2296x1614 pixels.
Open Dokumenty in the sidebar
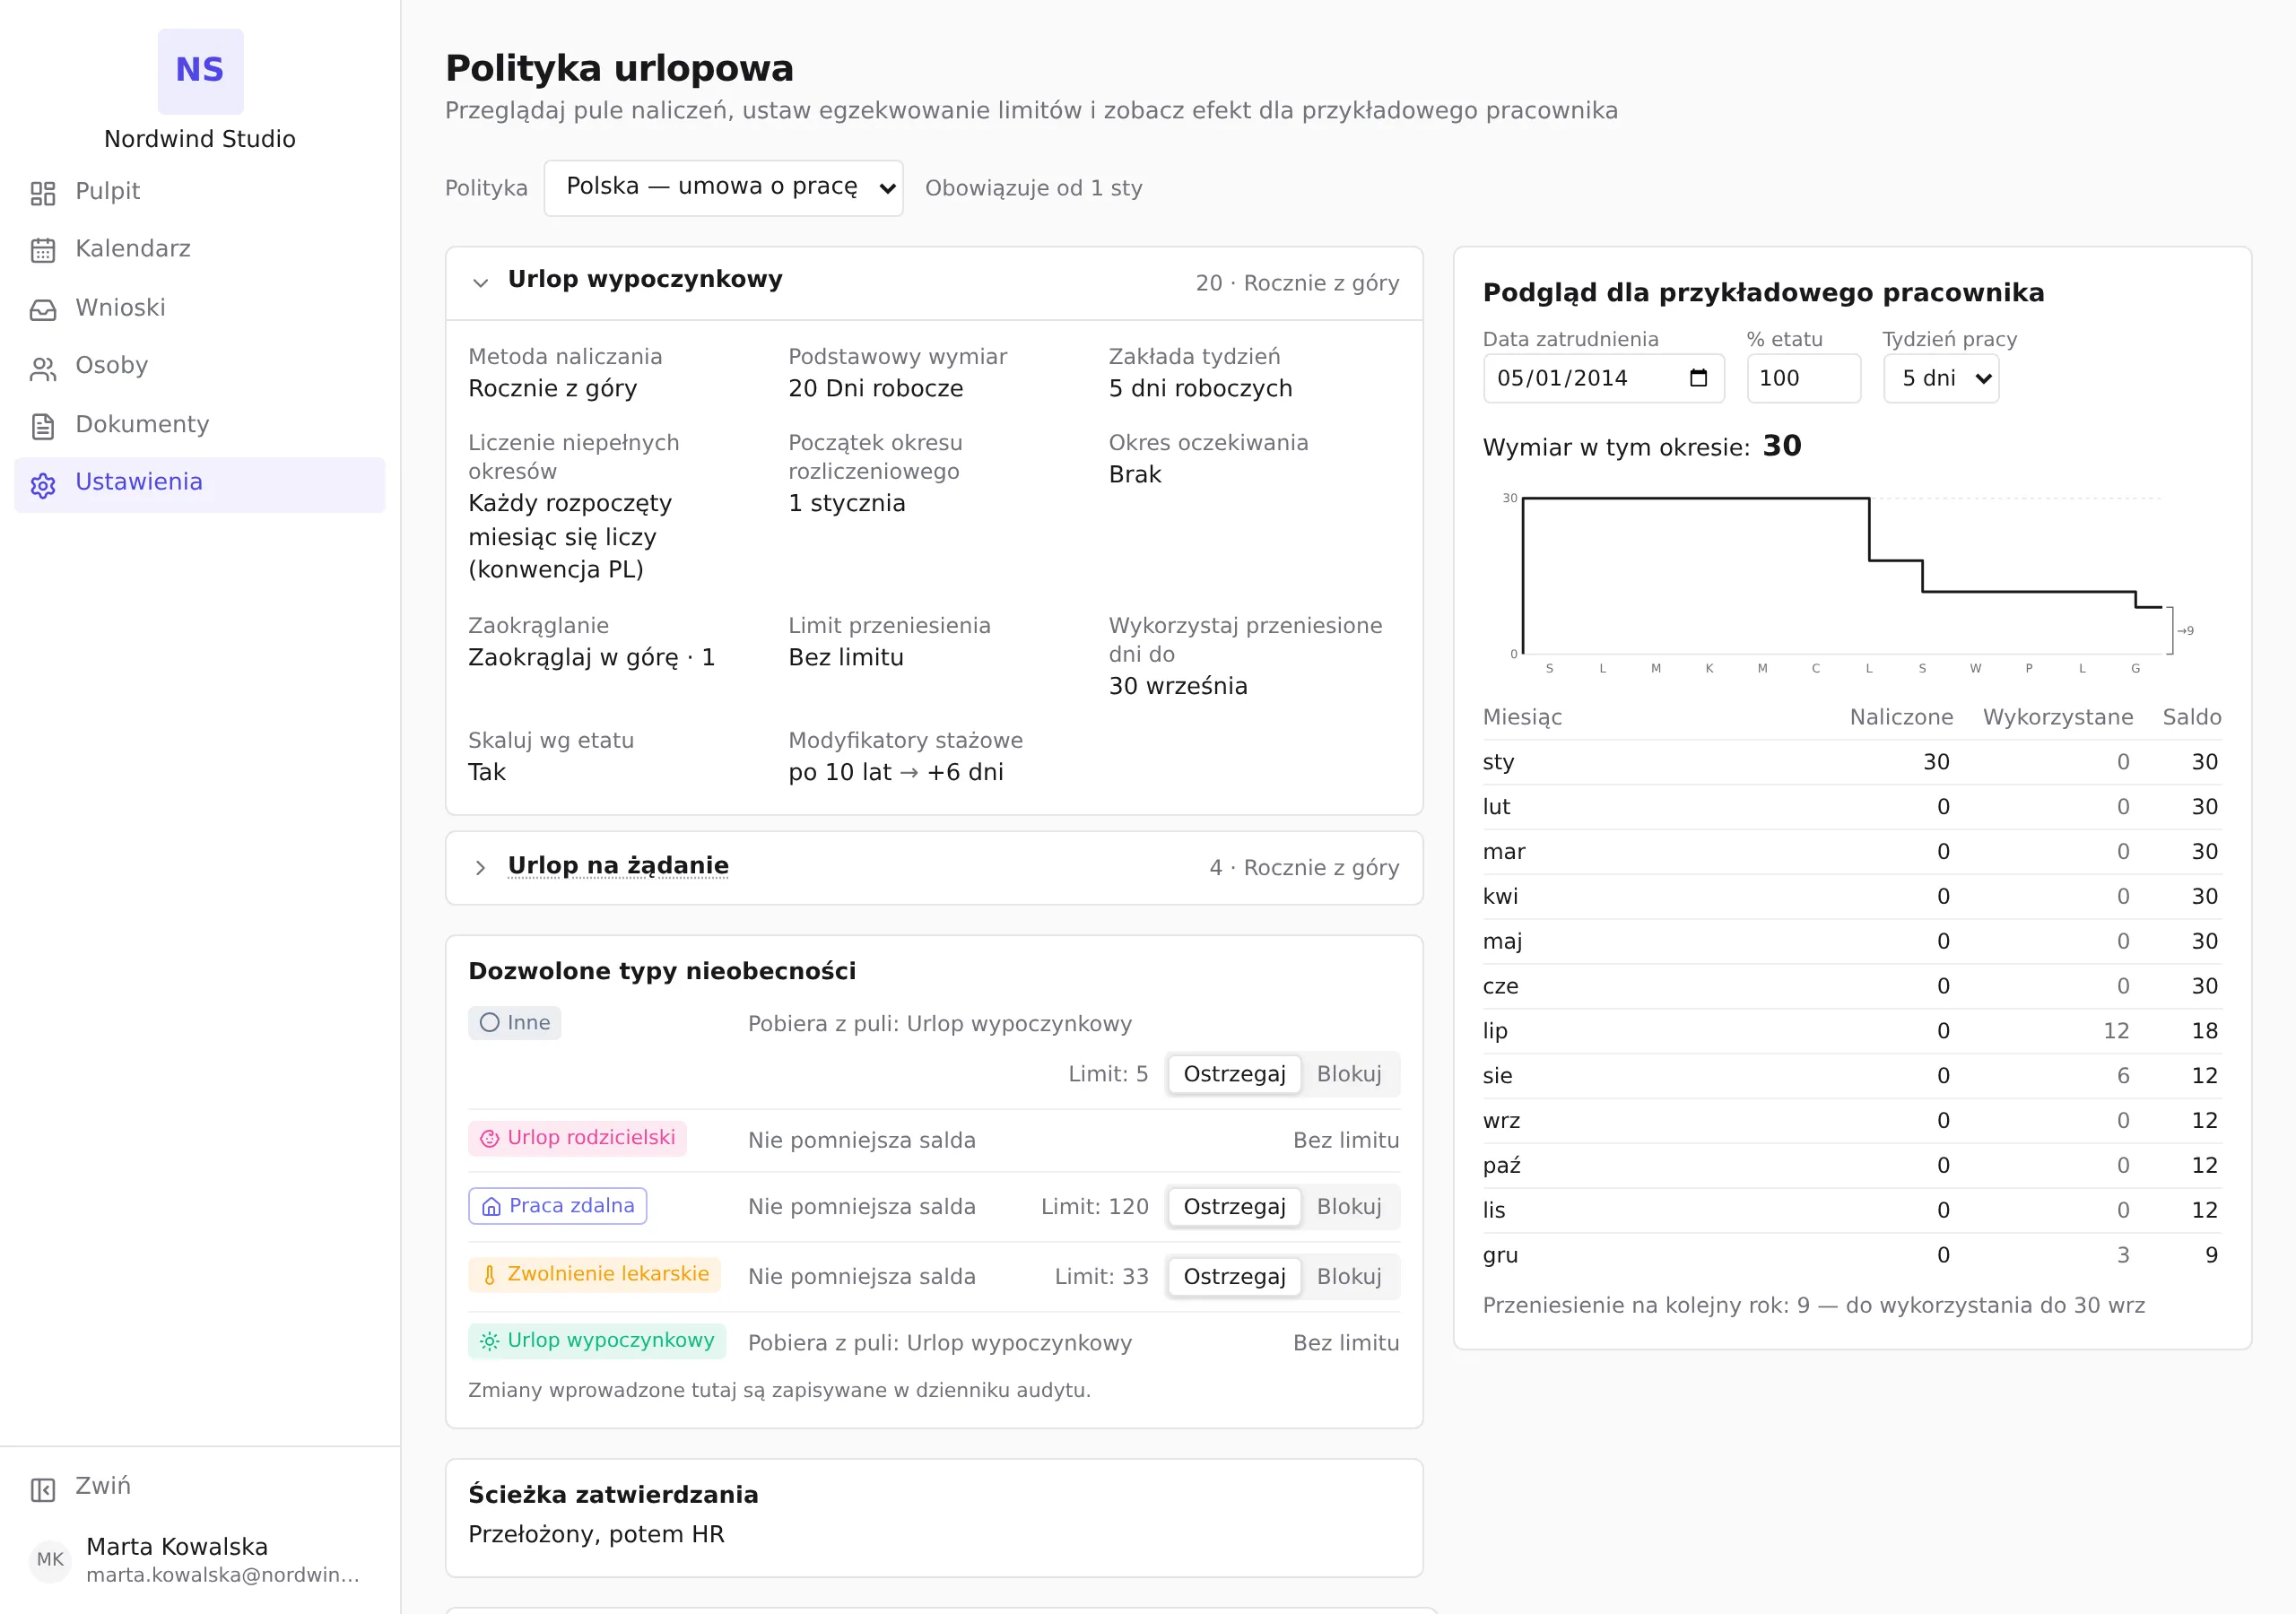click(x=200, y=425)
